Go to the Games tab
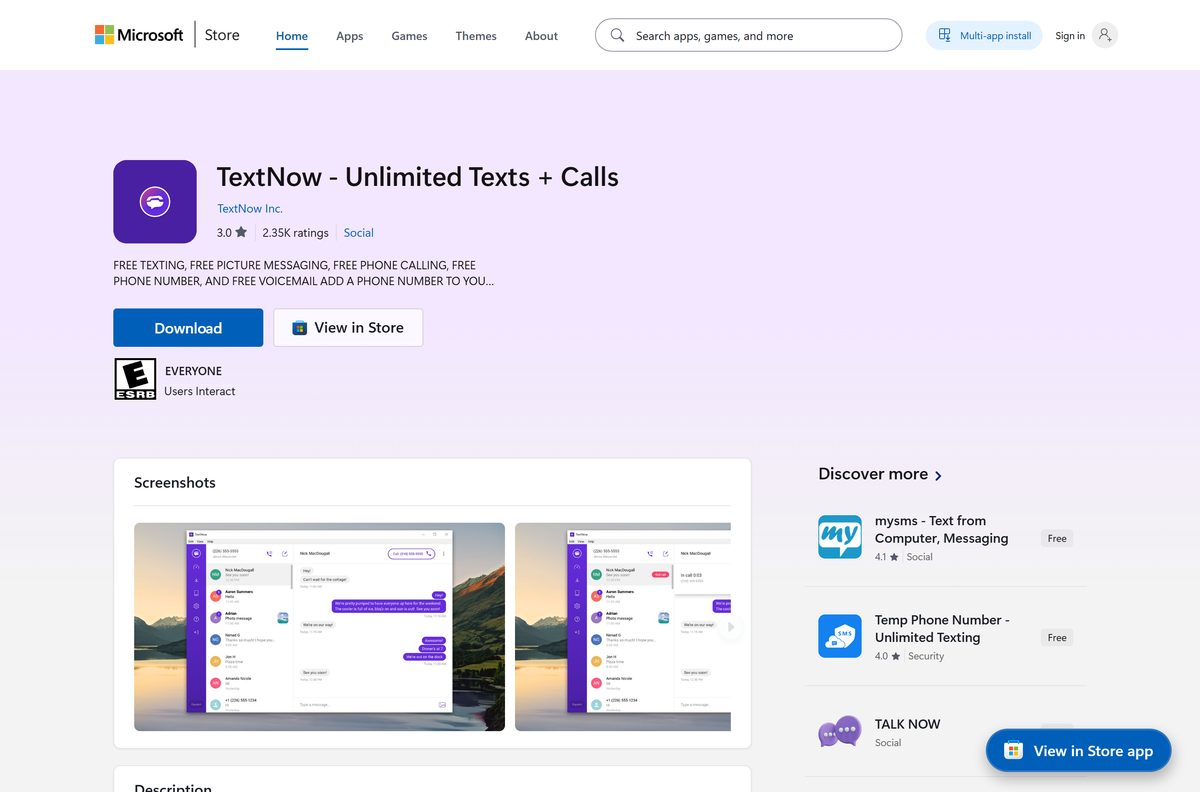 (x=409, y=36)
